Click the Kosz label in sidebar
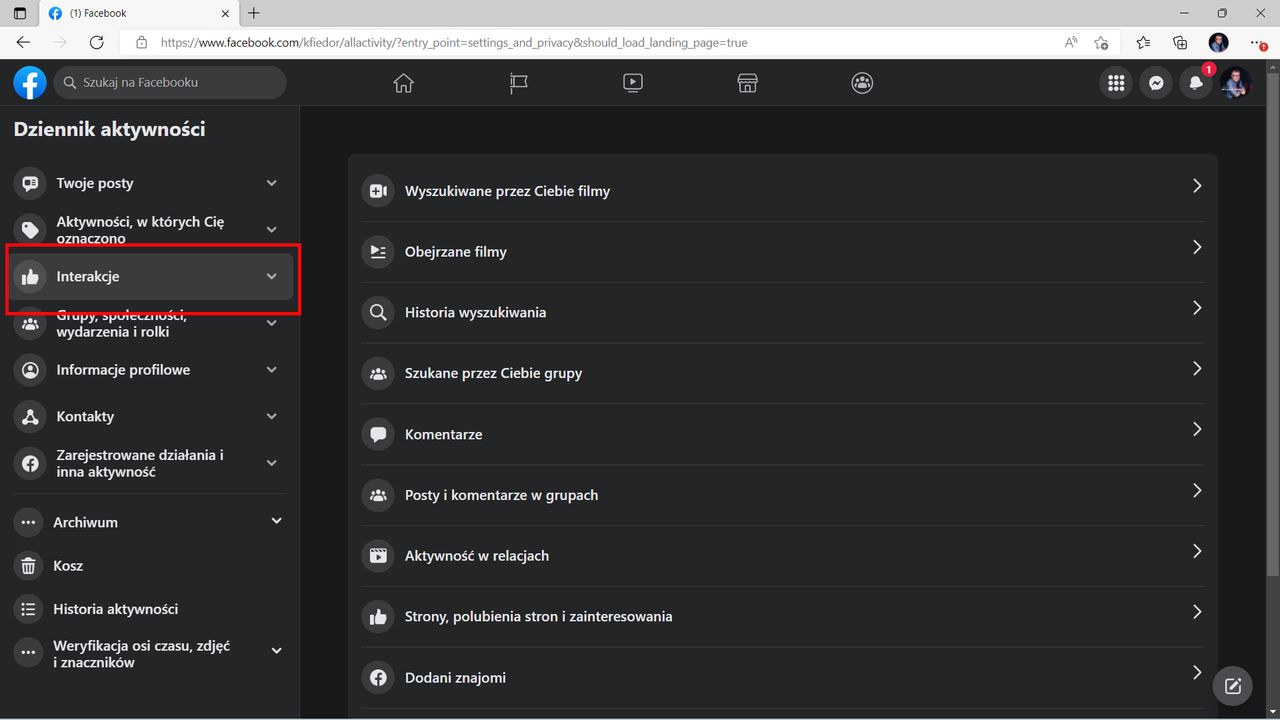The image size is (1280, 720). (68, 566)
